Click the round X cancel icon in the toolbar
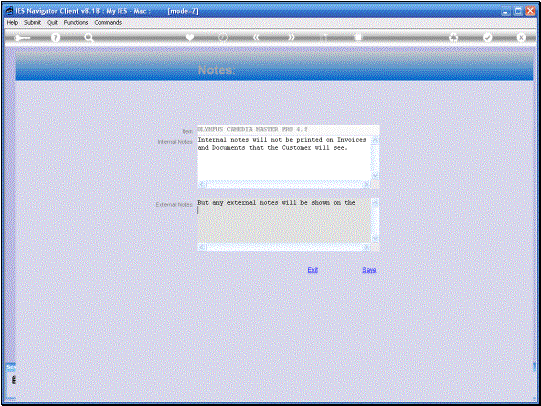 coord(521,38)
